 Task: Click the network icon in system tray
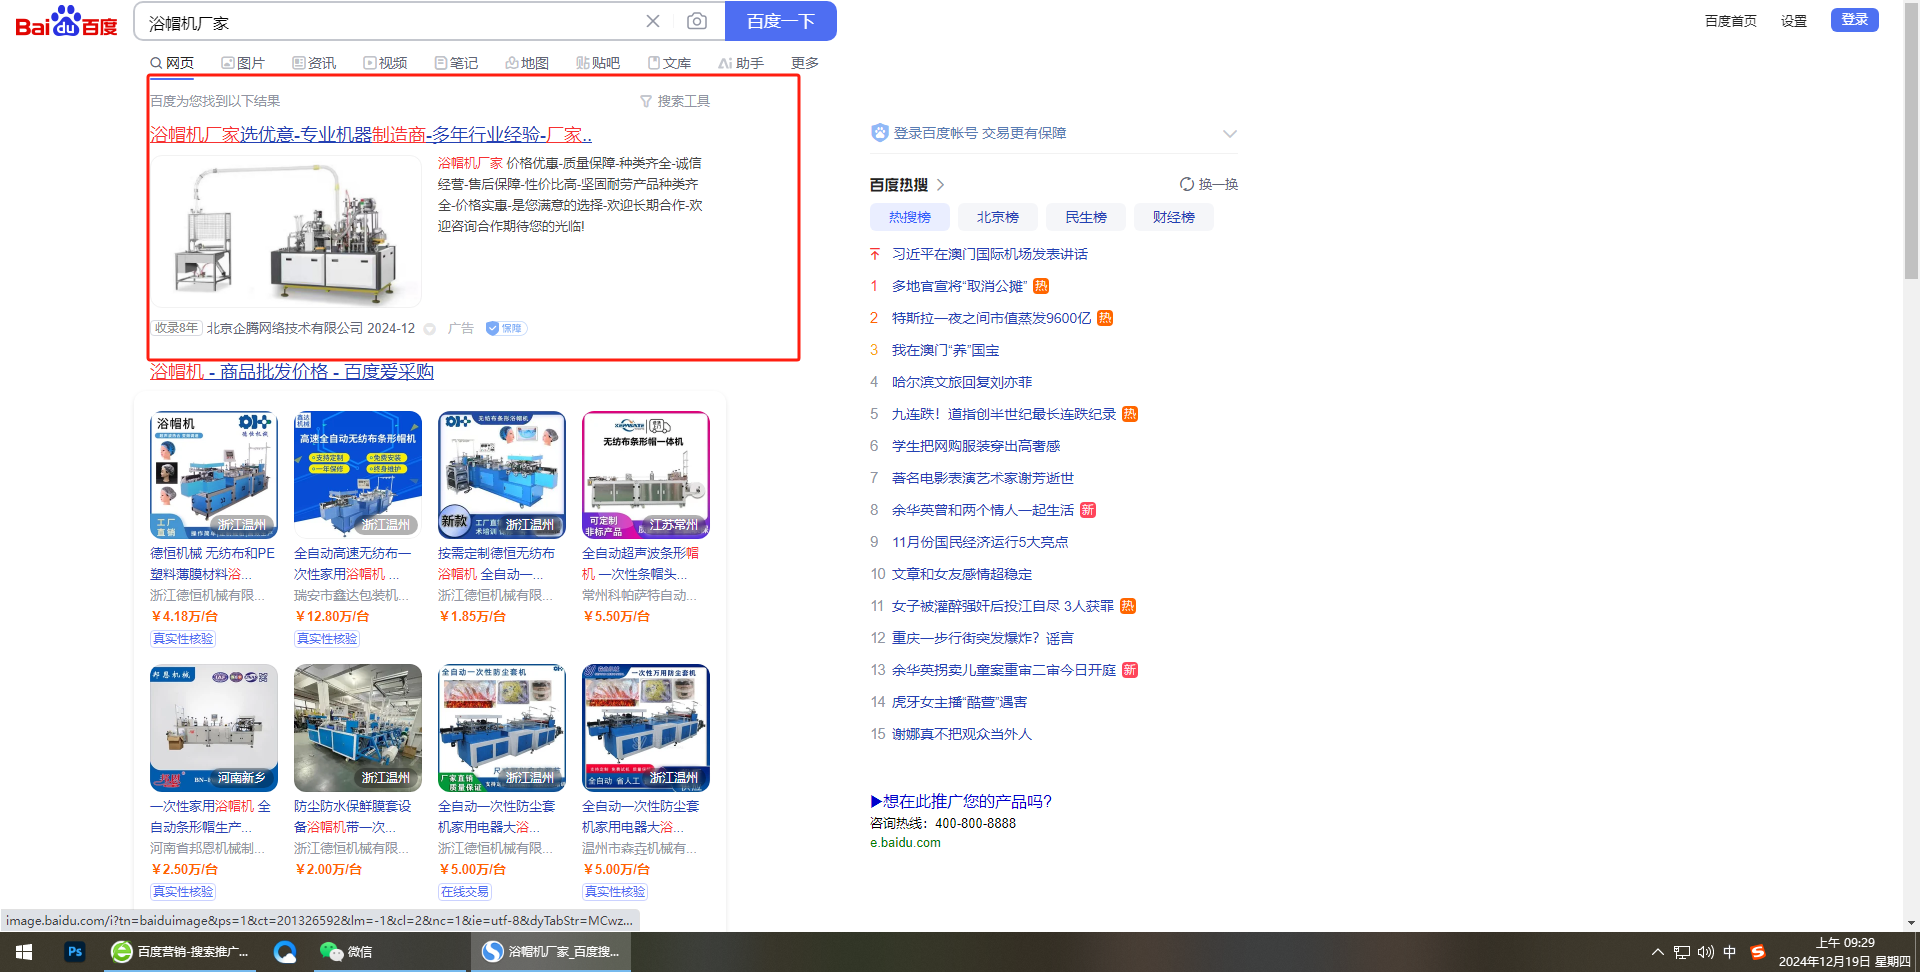[x=1682, y=952]
